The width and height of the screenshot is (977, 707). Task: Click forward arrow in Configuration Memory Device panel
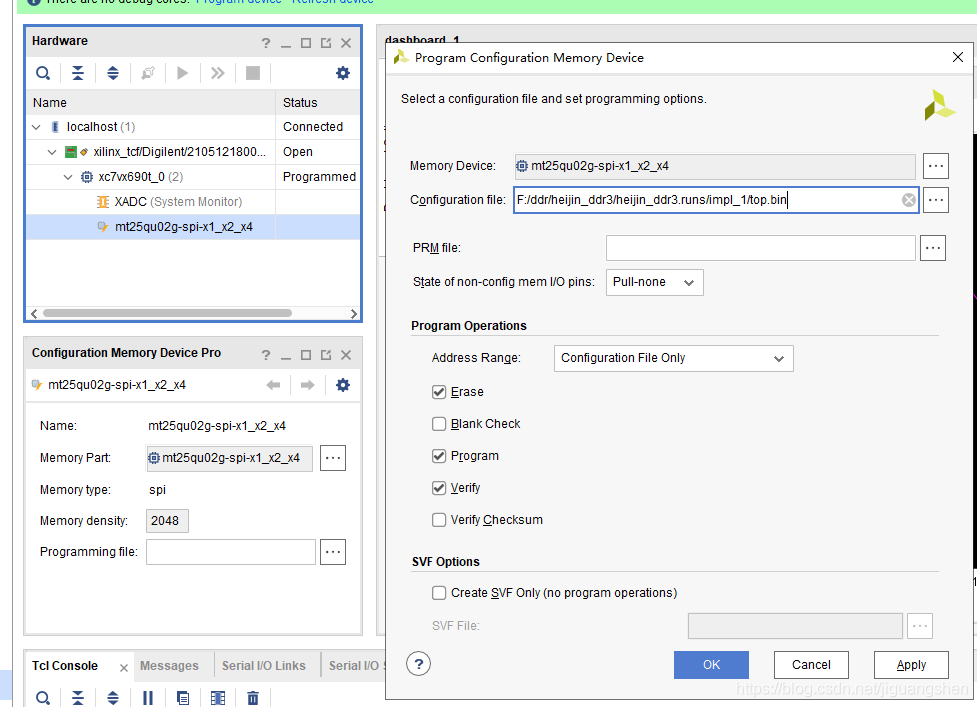tap(307, 385)
